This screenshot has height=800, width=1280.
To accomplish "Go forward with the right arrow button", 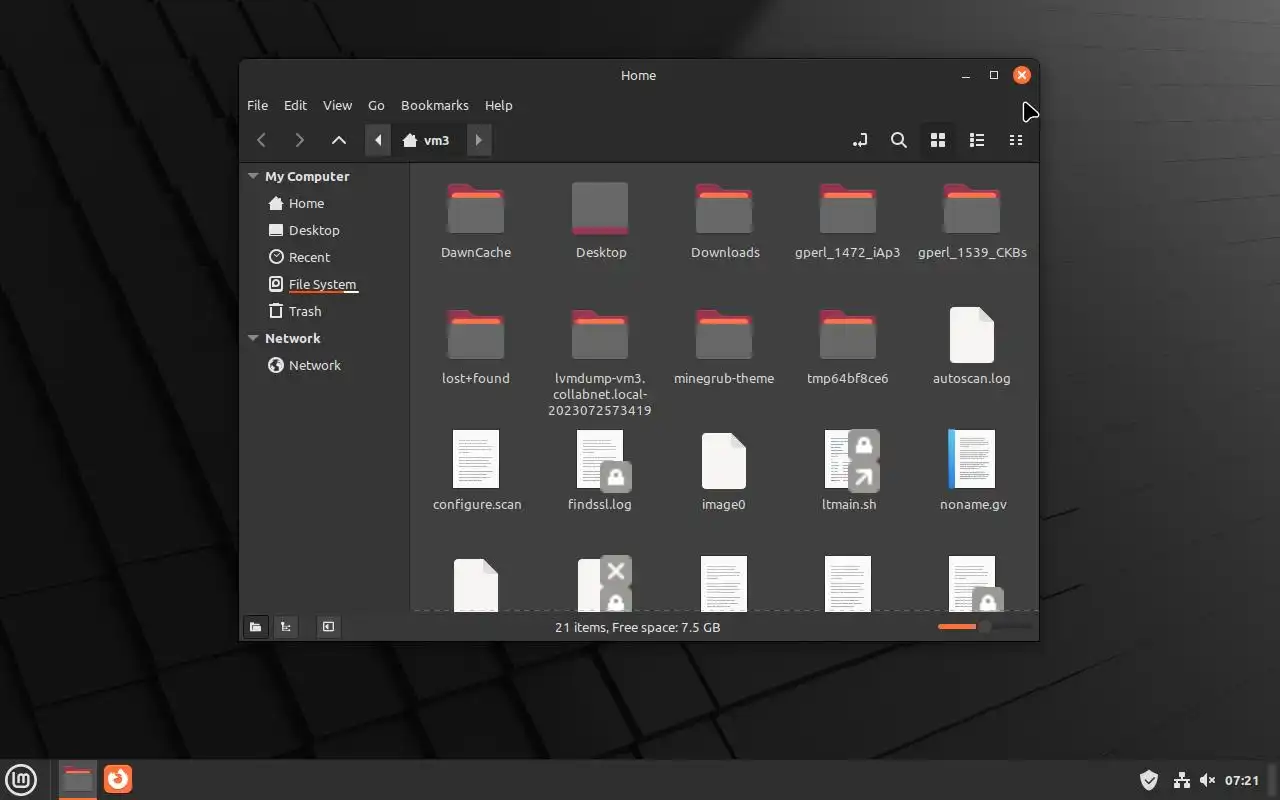I will pyautogui.click(x=299, y=140).
